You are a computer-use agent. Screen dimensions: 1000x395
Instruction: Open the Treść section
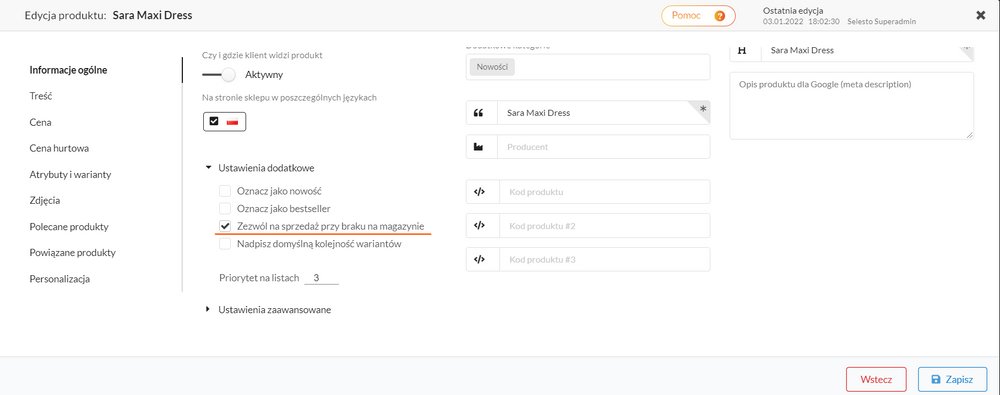41,96
